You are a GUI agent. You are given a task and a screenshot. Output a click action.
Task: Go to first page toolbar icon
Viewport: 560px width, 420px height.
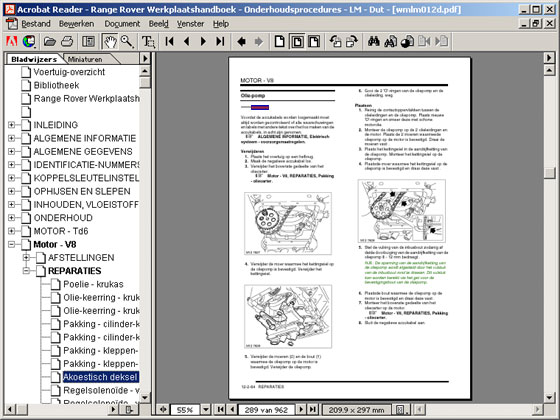pos(170,41)
